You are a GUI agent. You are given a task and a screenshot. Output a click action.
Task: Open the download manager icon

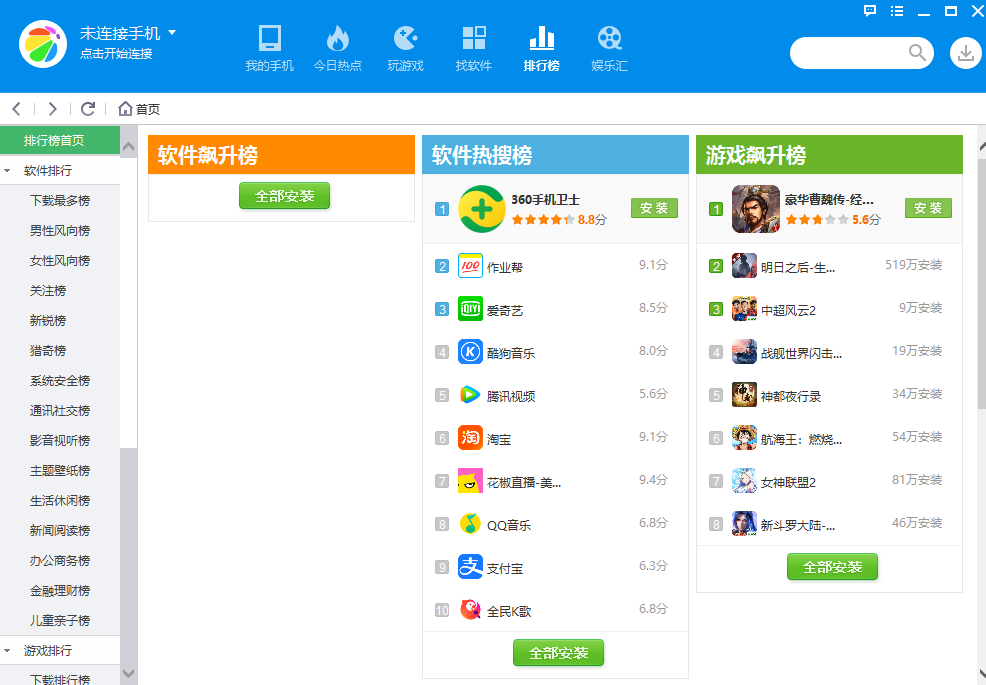[x=965, y=53]
